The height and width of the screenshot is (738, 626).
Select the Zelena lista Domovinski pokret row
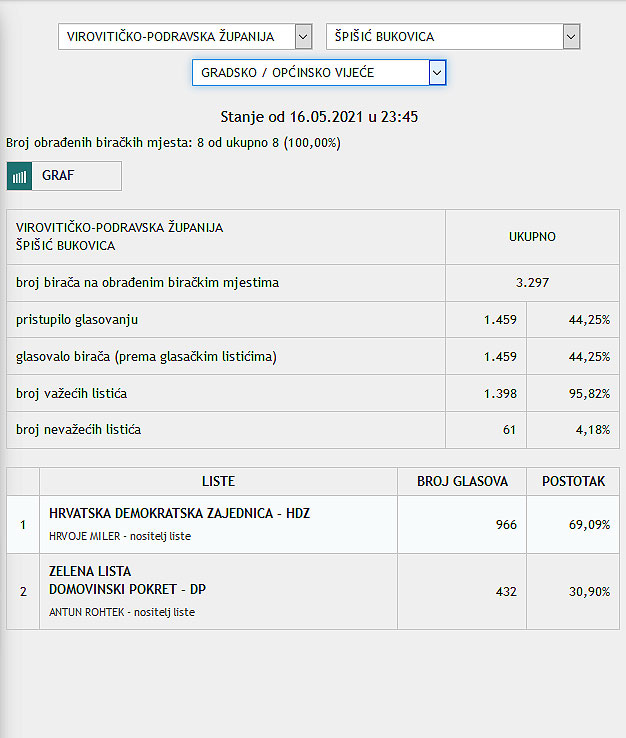(x=313, y=592)
